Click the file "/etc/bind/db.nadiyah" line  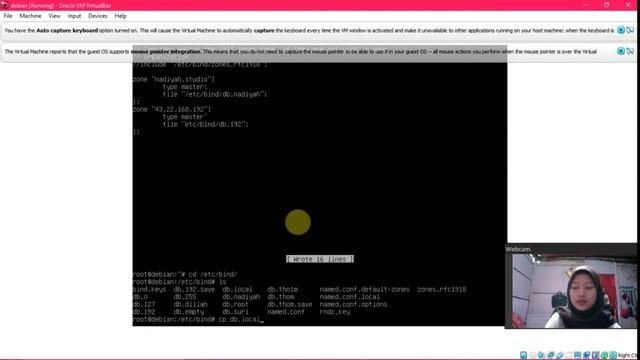(215, 94)
